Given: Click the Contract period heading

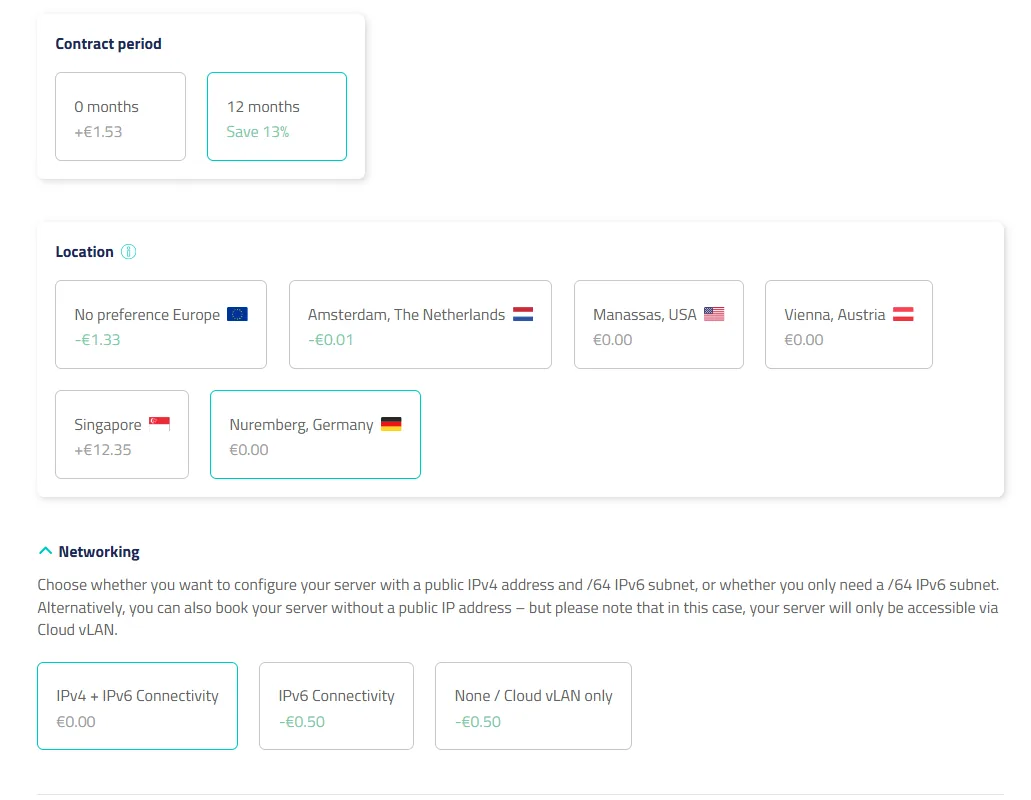Looking at the screenshot, I should click(108, 44).
